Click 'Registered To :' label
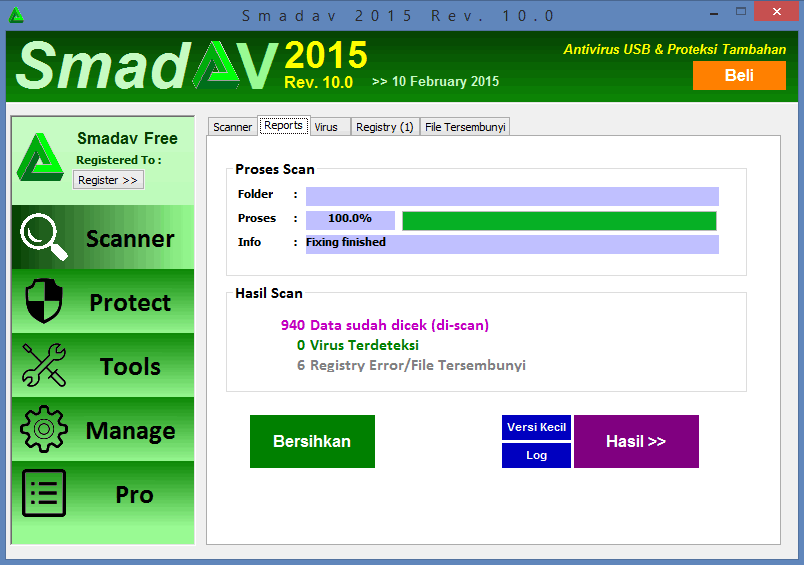The width and height of the screenshot is (804, 565). [119, 160]
